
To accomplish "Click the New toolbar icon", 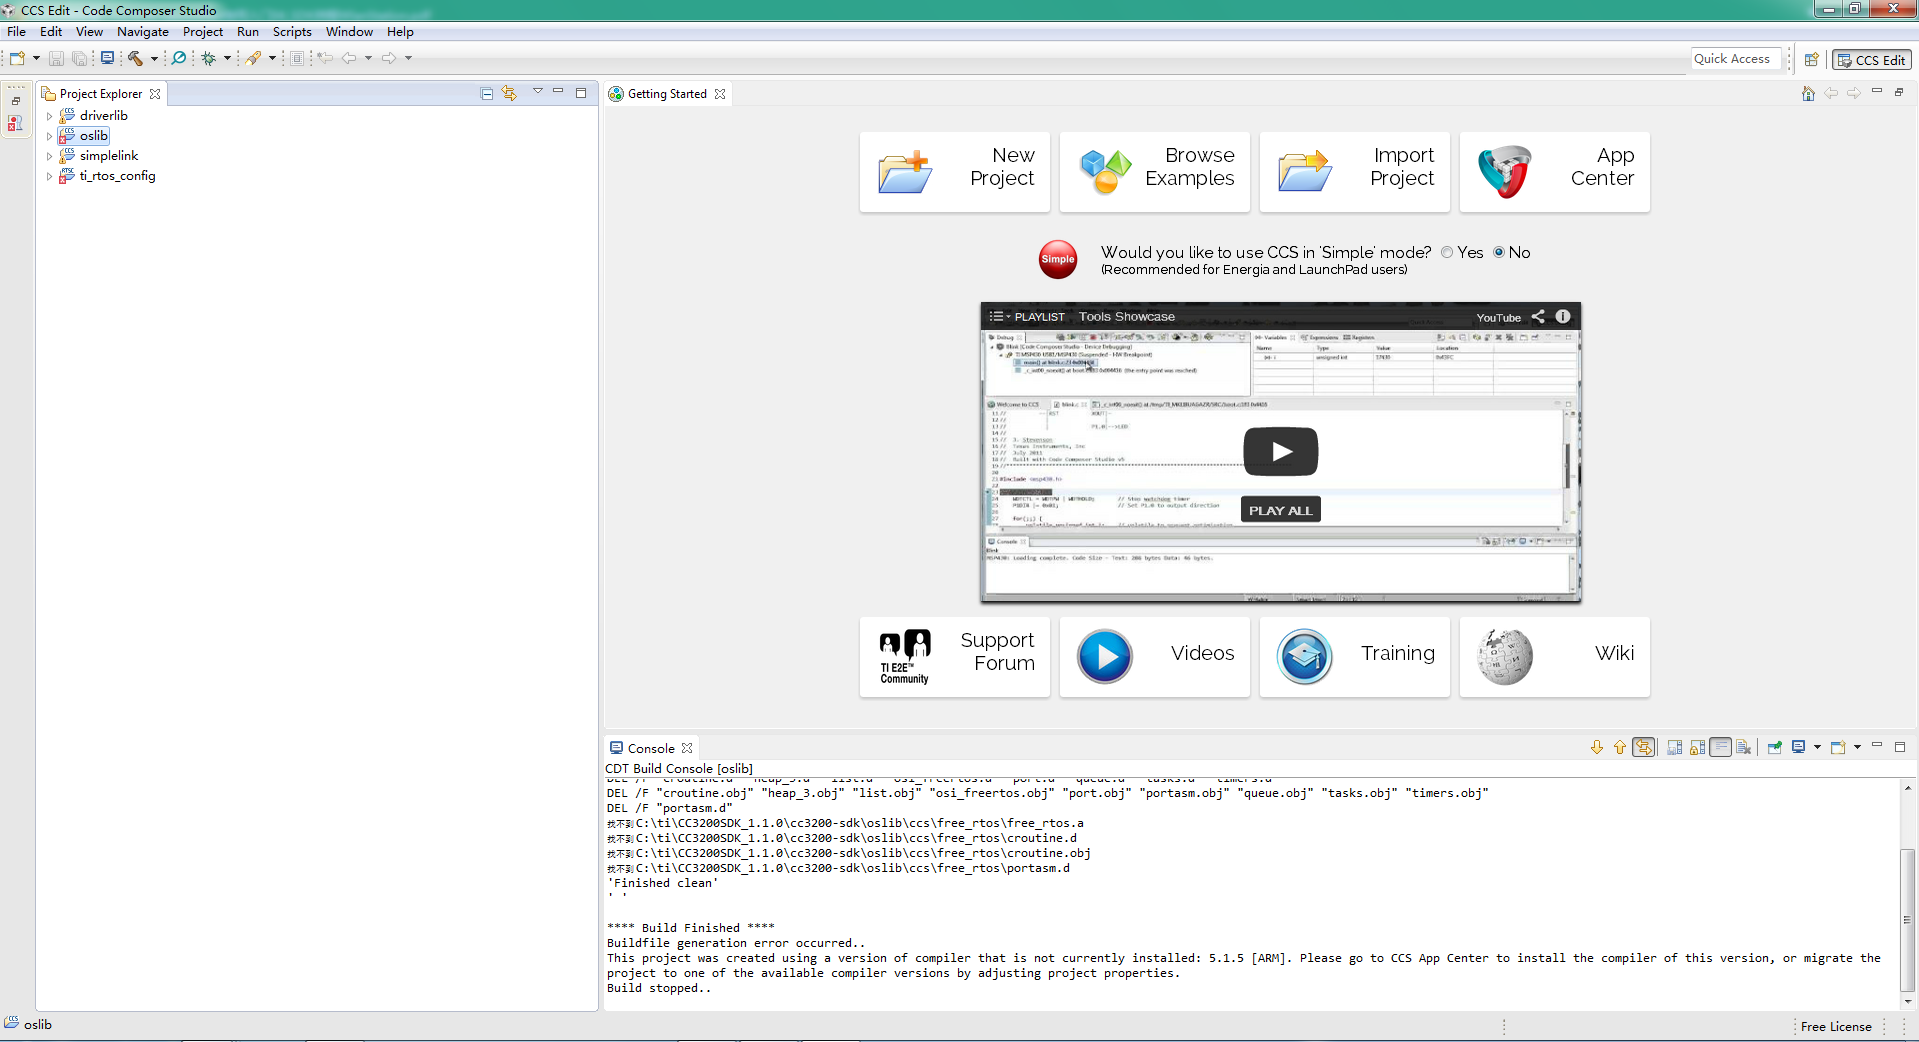I will click(x=17, y=58).
